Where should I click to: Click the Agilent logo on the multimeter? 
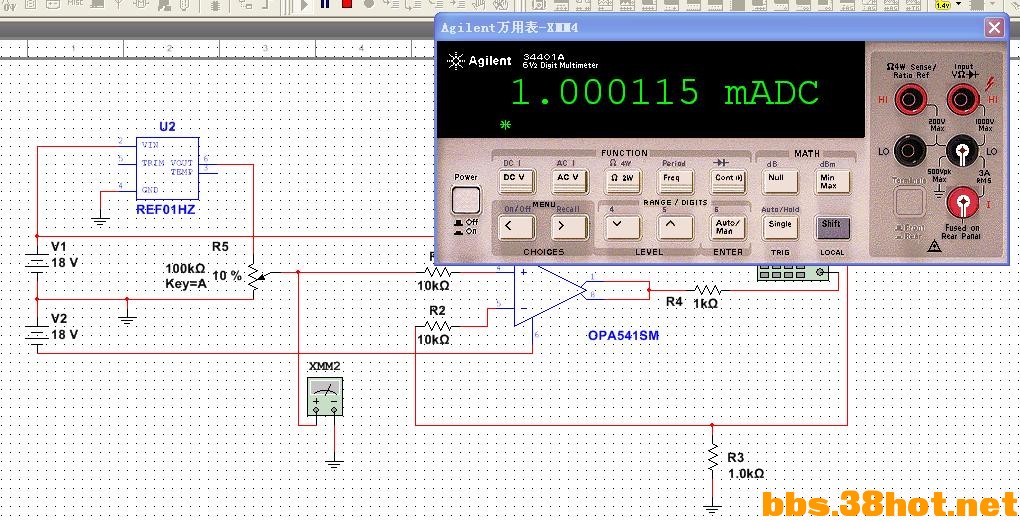(x=479, y=61)
